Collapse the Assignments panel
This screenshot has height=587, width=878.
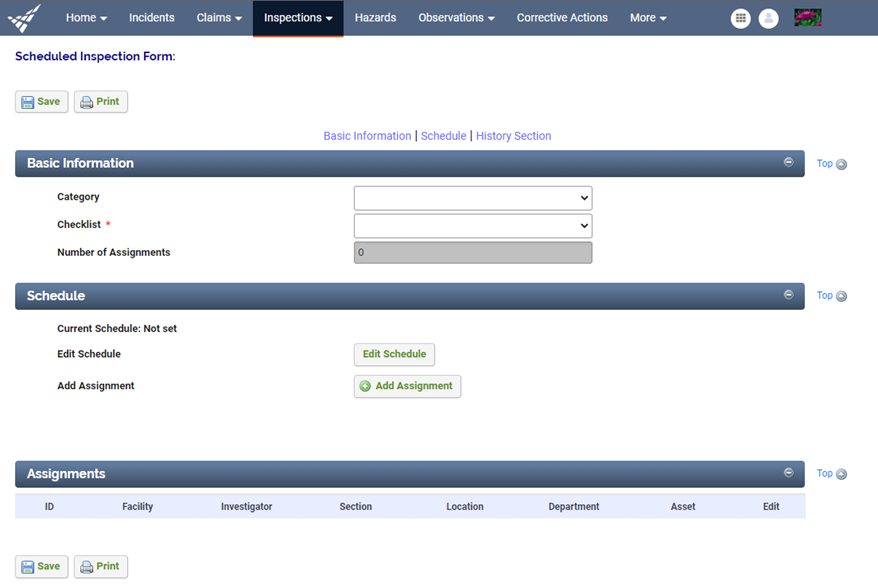tap(789, 471)
